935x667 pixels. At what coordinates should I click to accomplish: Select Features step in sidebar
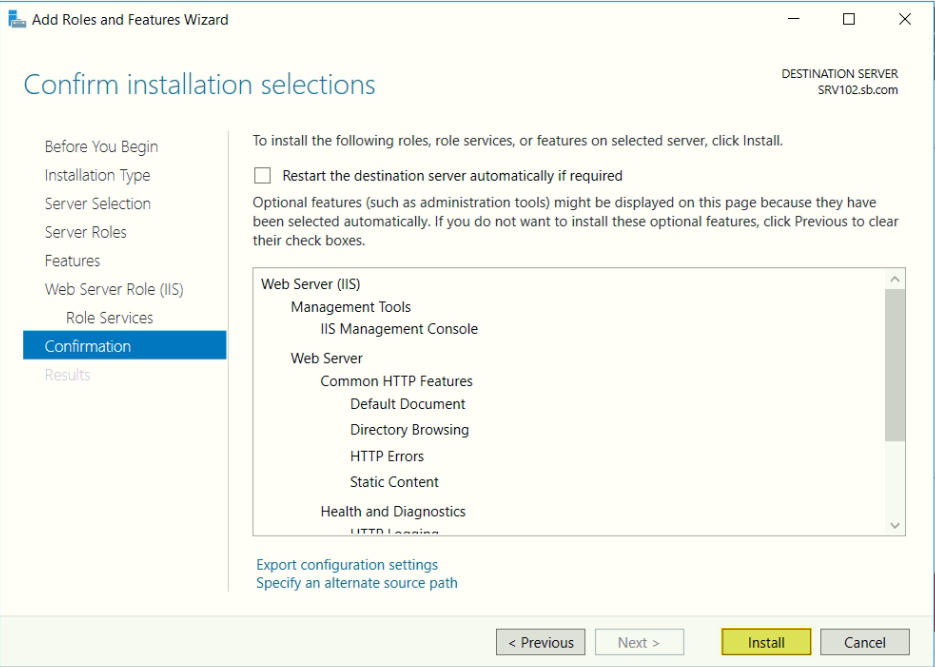click(x=72, y=261)
